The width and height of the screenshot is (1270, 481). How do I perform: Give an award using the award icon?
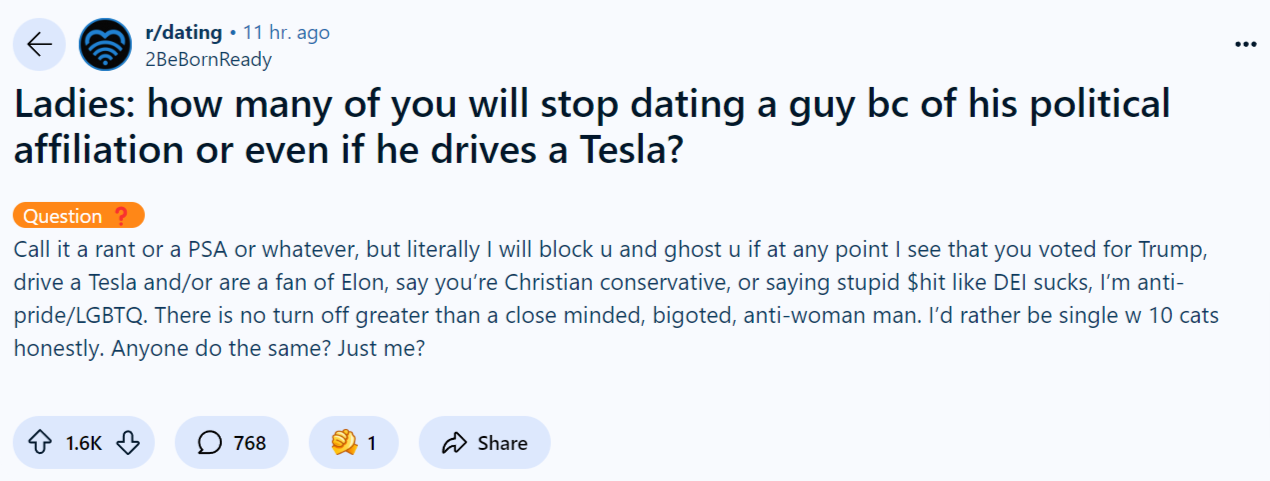tap(344, 442)
